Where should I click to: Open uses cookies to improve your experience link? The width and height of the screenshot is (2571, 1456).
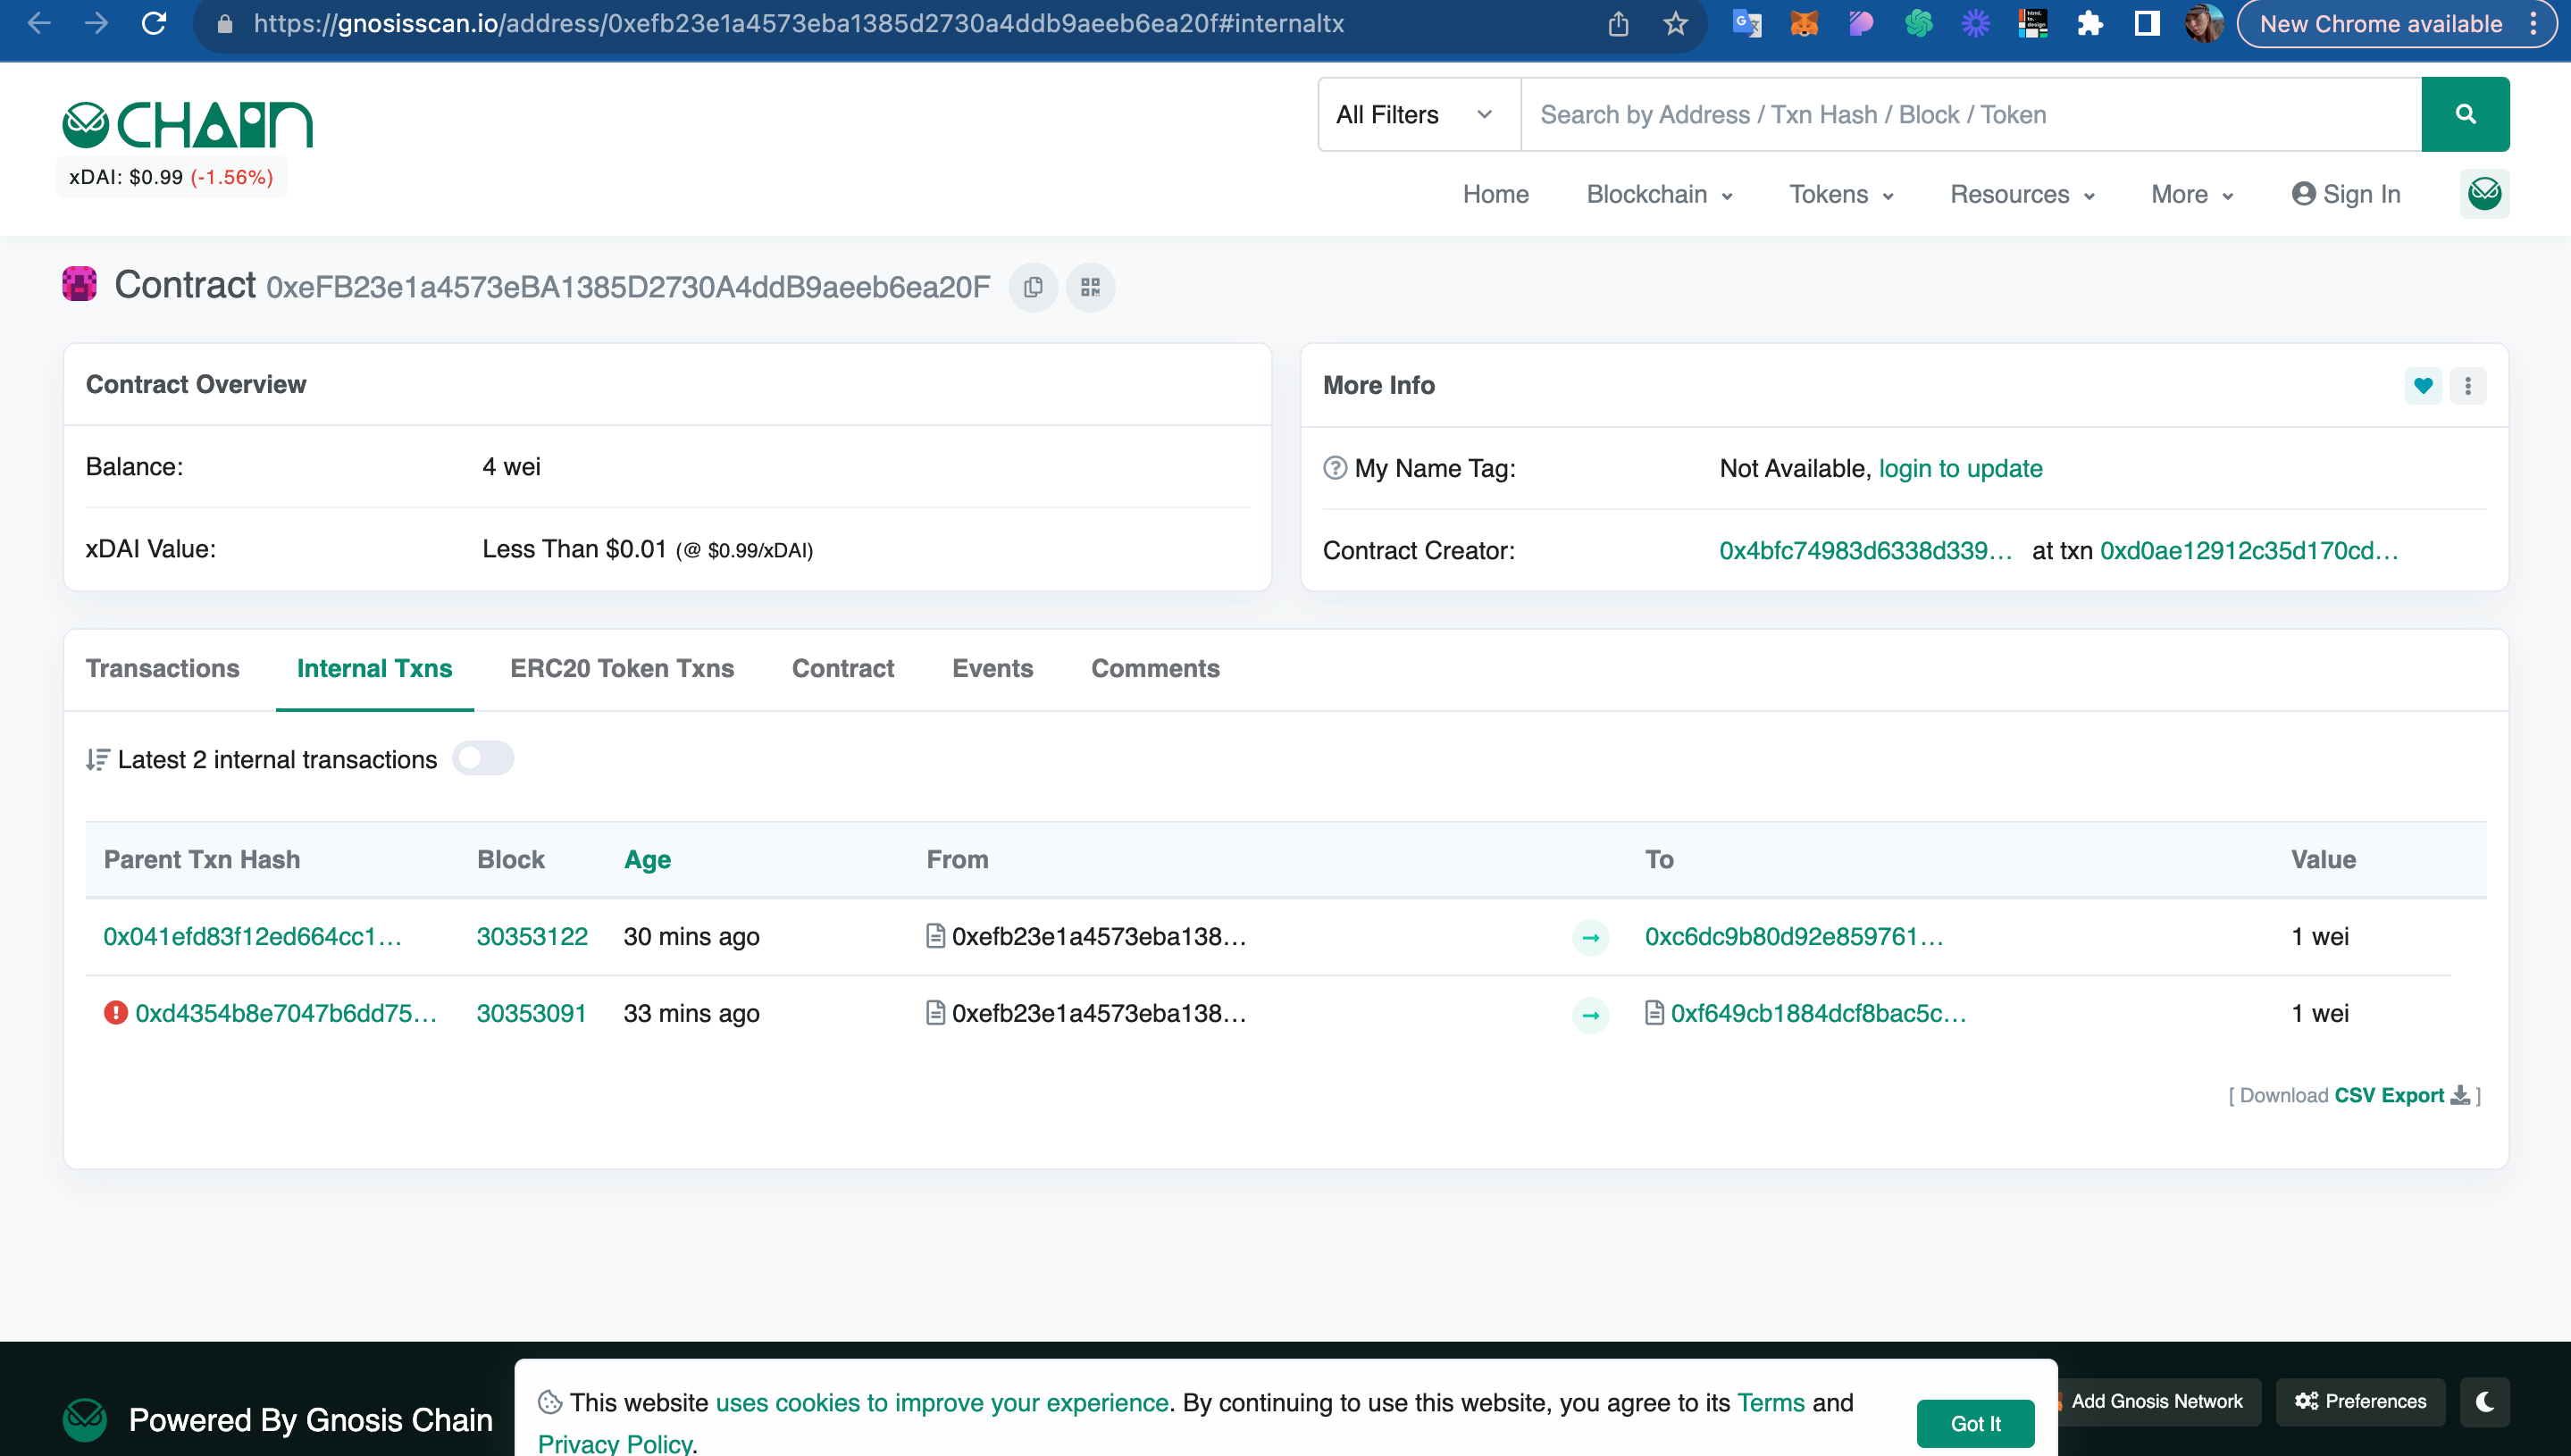coord(942,1402)
